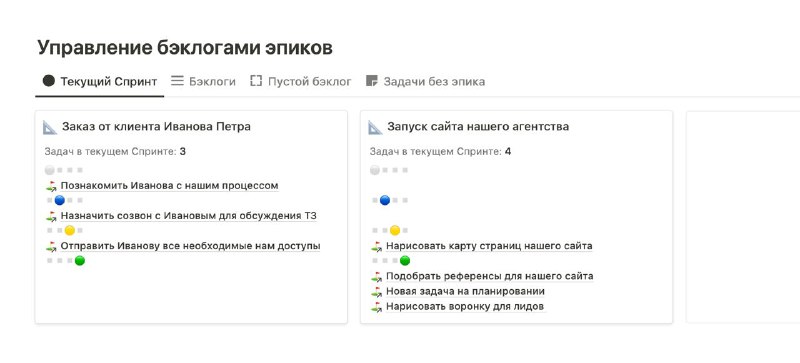Click the sprint task count 4 in Запуск сайта card
Image resolution: width=800 pixels, height=363 pixels.
[x=508, y=152]
